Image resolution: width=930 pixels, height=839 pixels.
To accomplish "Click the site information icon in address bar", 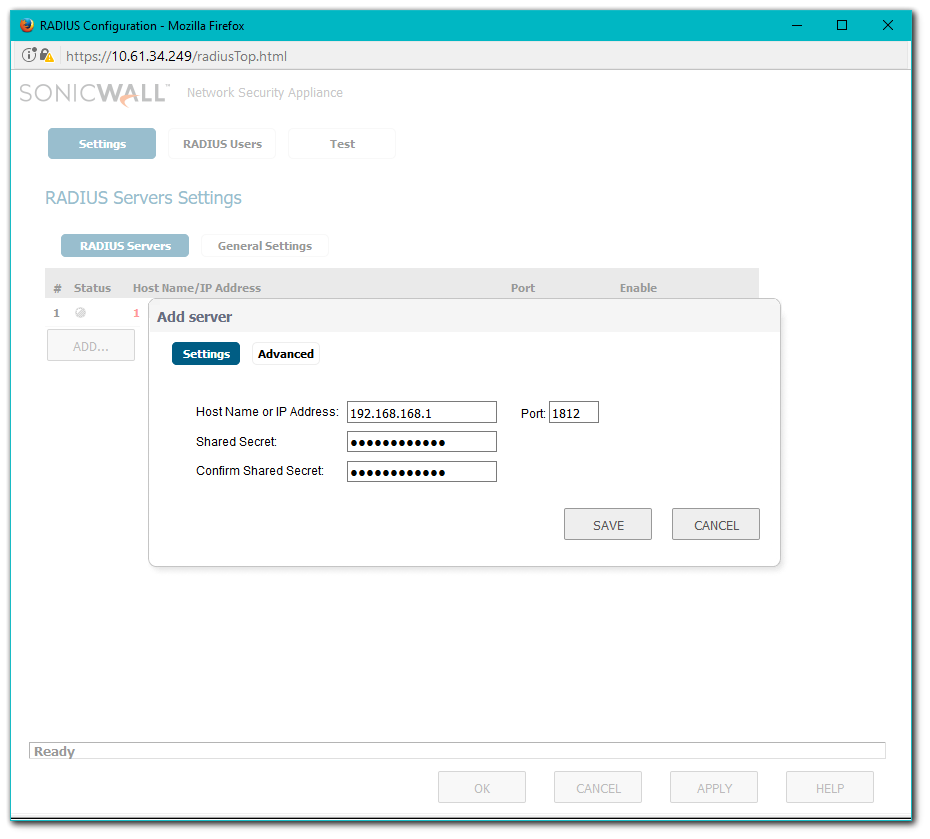I will click(x=29, y=56).
